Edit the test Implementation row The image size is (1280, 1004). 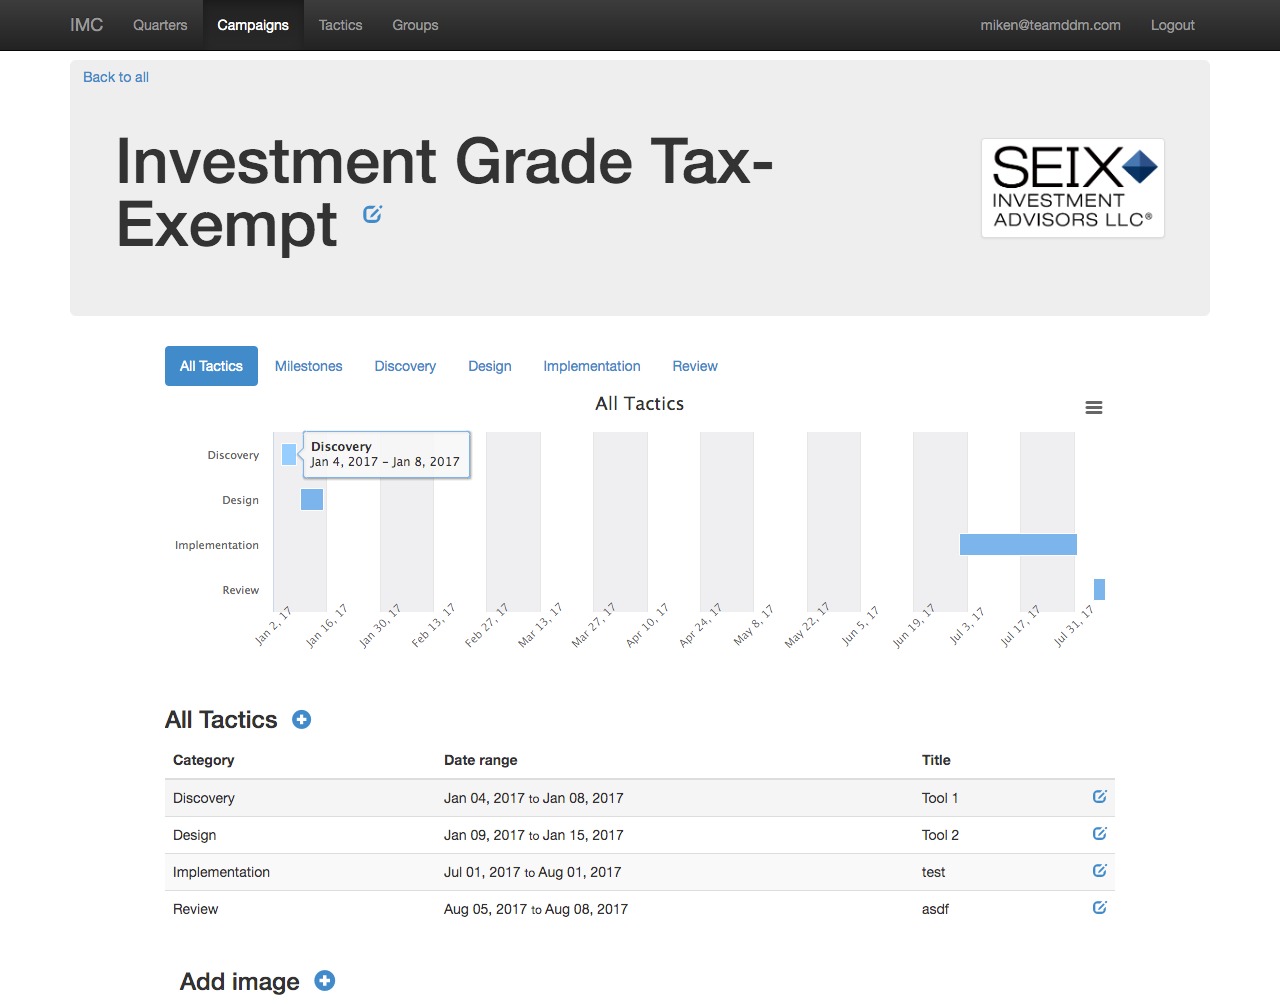click(1099, 871)
